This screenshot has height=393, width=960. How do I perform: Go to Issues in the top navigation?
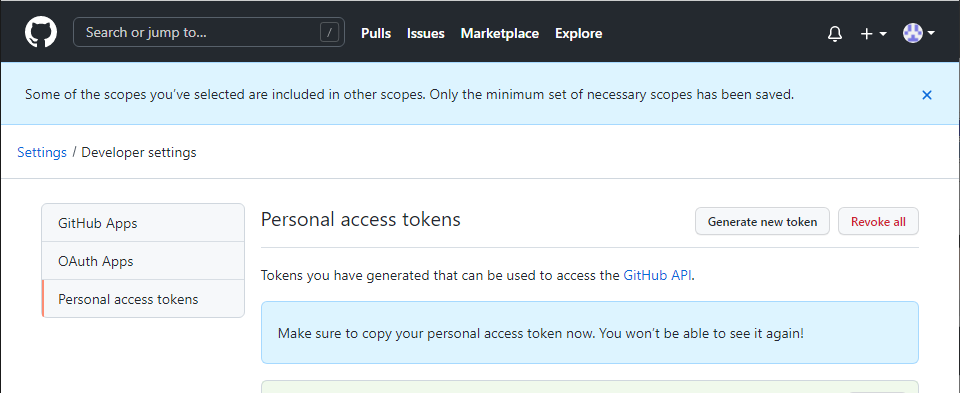[426, 33]
